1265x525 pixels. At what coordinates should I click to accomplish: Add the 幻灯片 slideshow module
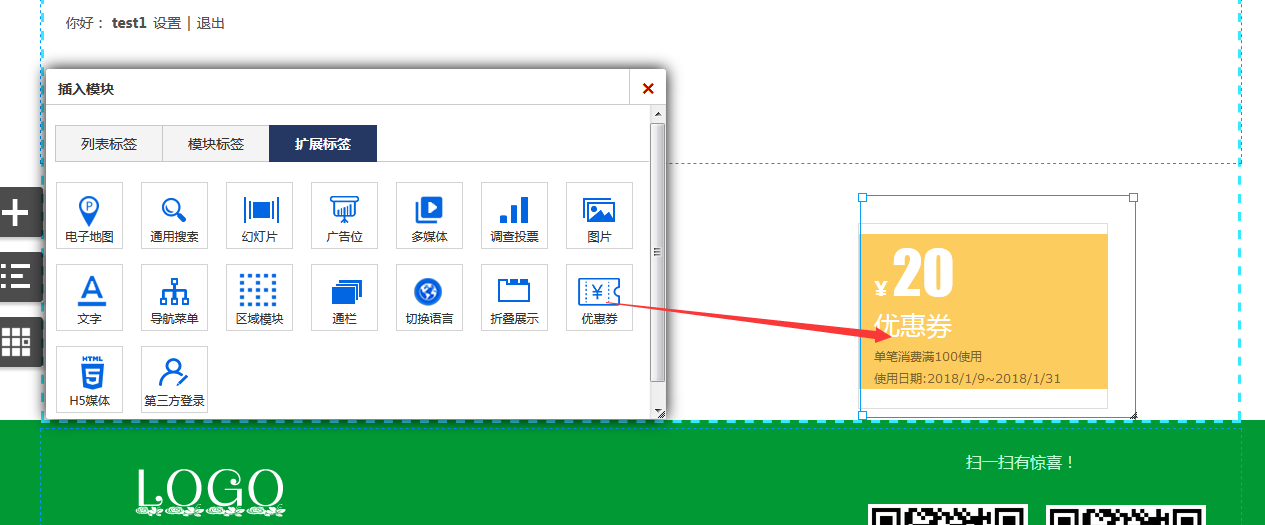tap(259, 215)
